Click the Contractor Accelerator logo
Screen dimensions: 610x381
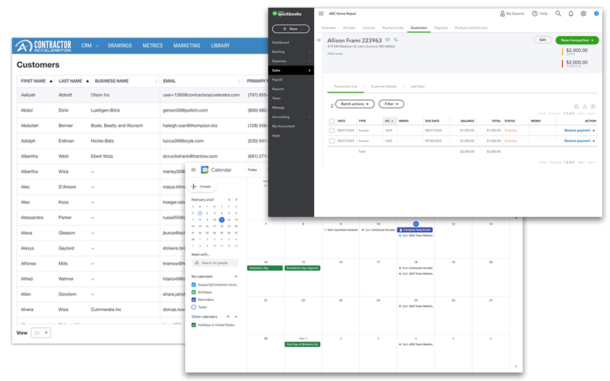coord(44,46)
